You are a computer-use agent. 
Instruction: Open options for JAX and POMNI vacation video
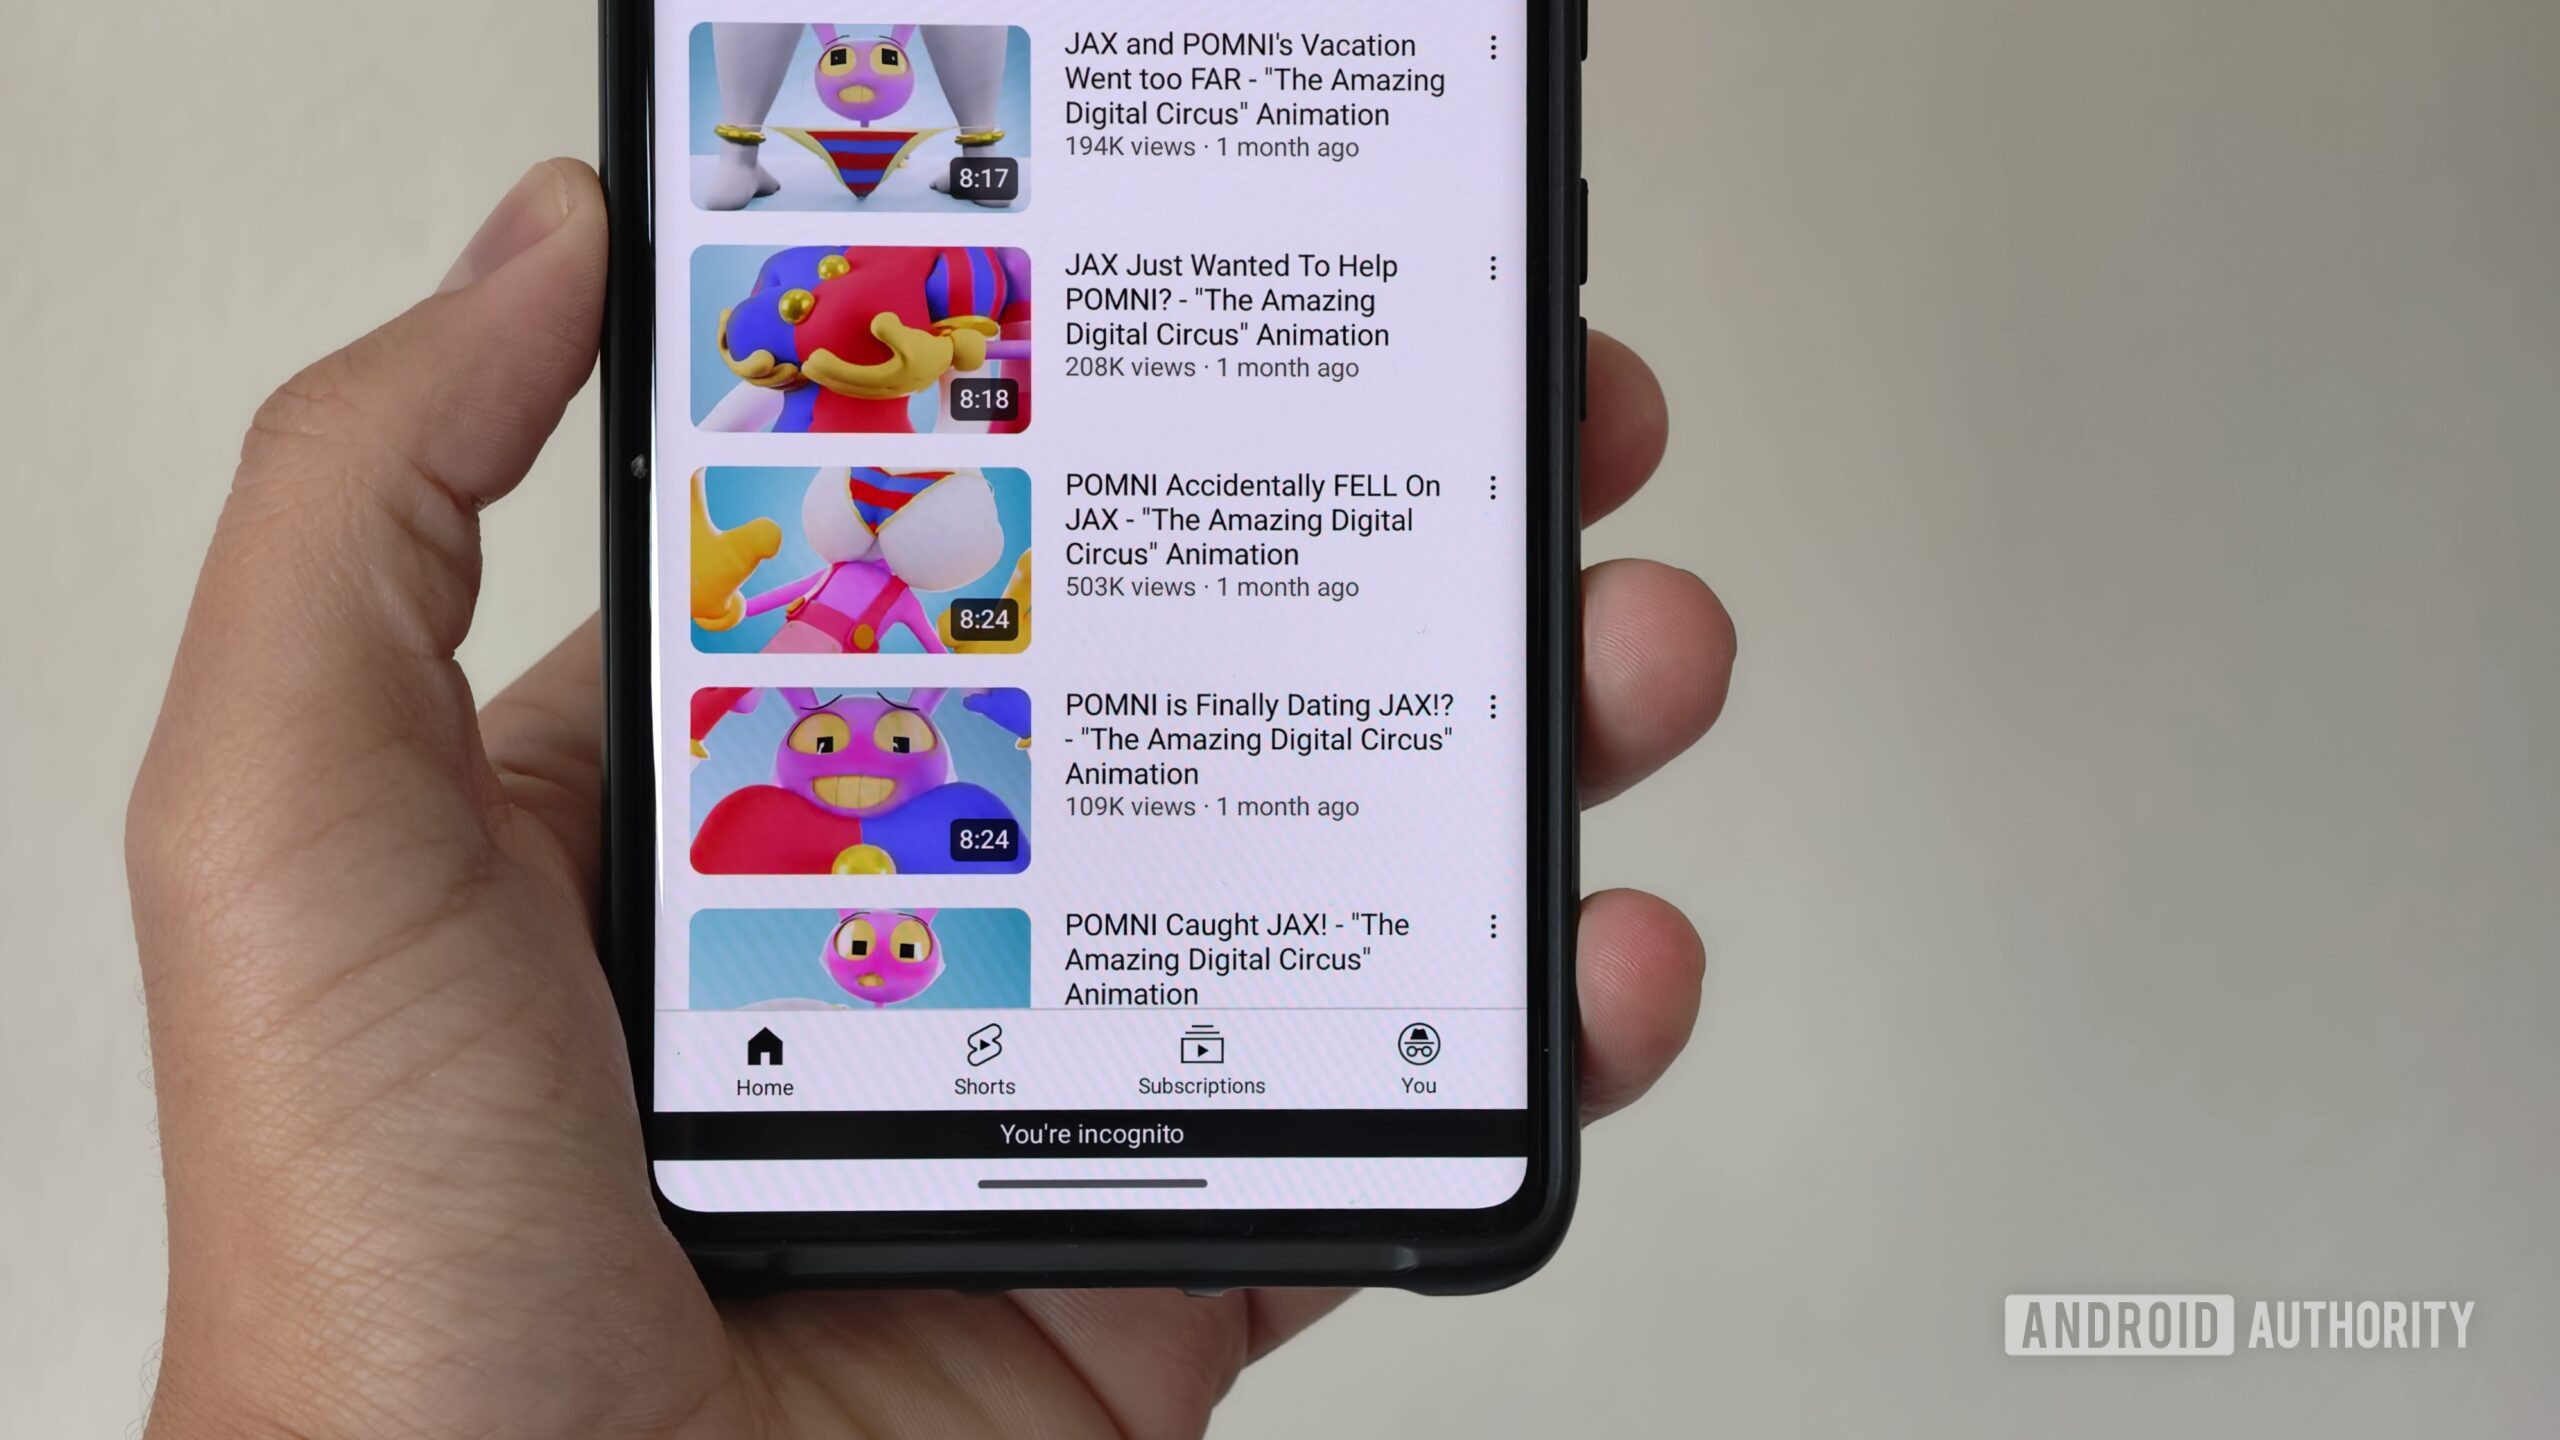coord(1489,46)
